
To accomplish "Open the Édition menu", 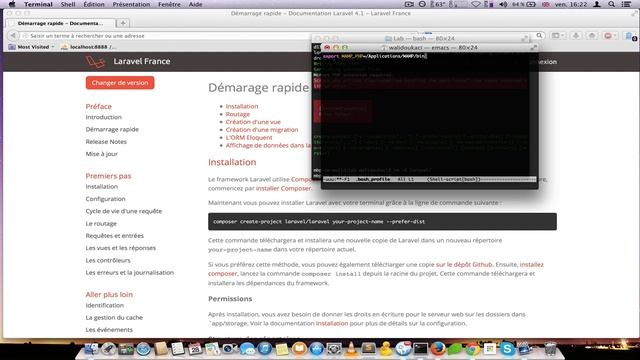I will (x=94, y=4).
